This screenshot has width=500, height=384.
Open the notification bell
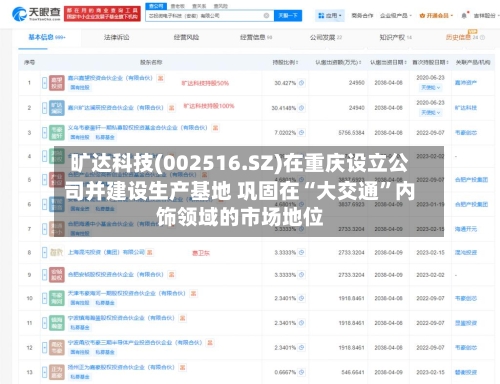464,16
